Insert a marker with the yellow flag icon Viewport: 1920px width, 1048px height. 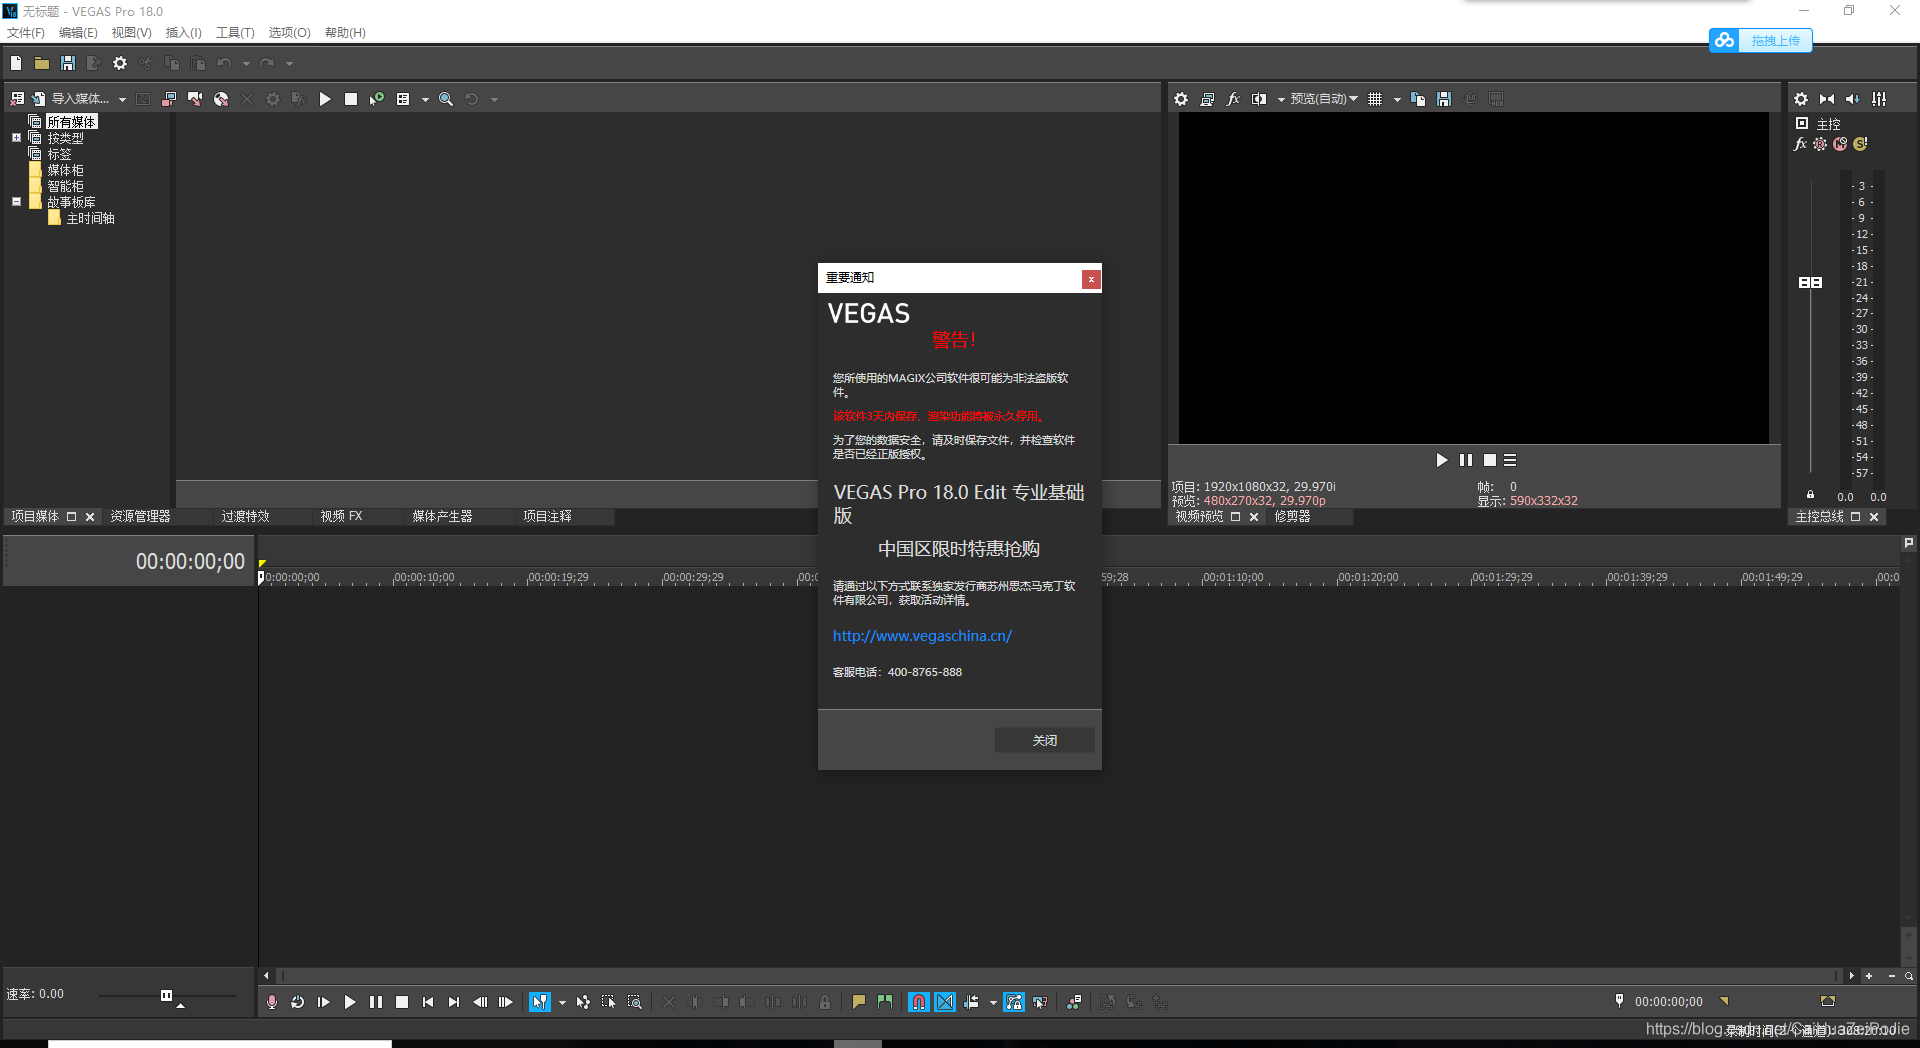click(x=859, y=1002)
